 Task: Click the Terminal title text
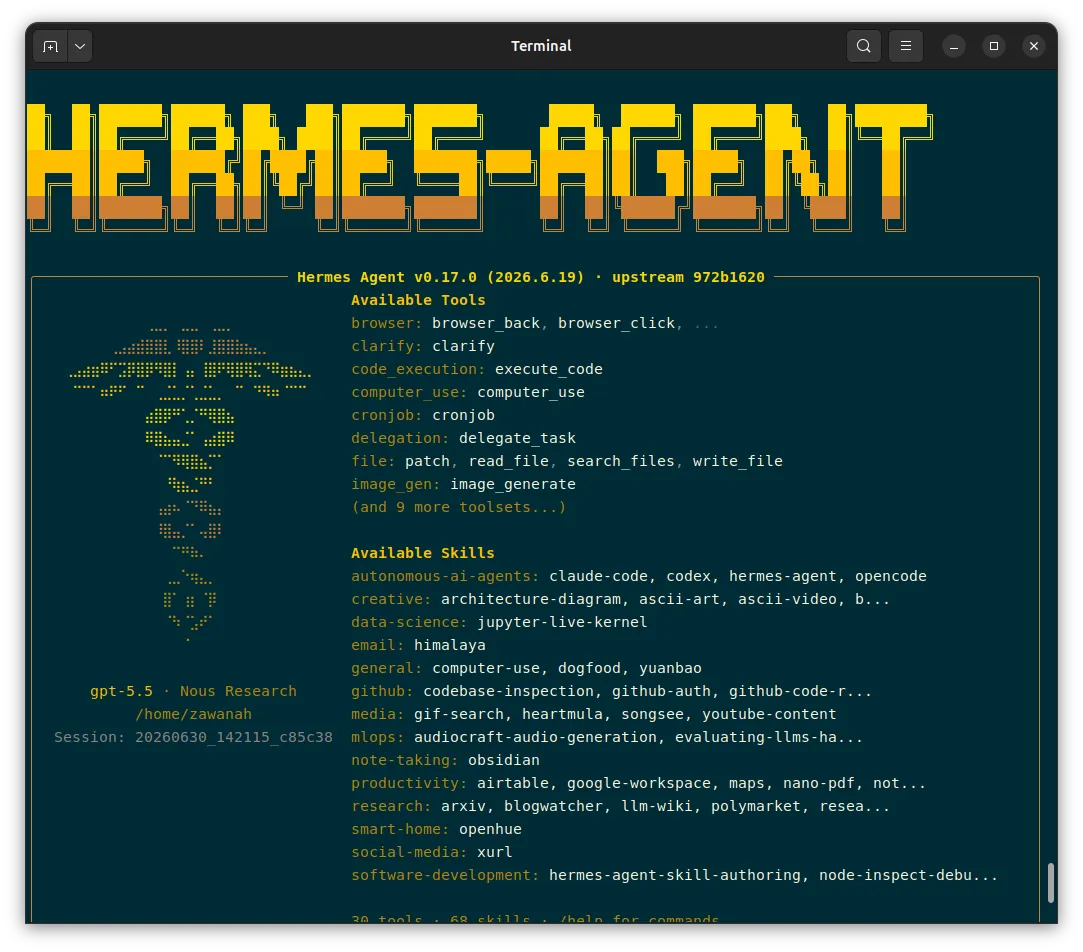pyautogui.click(x=541, y=46)
